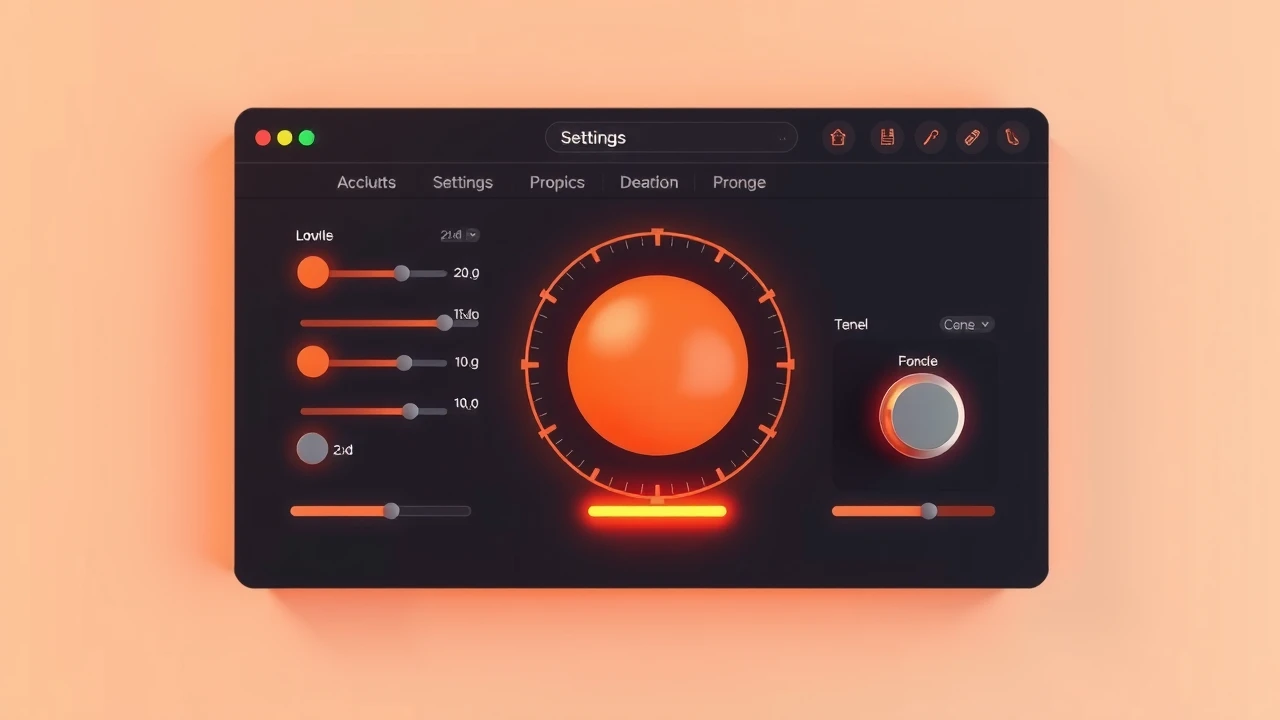Open the Deation tab
Viewport: 1280px width, 720px height.
coord(649,182)
